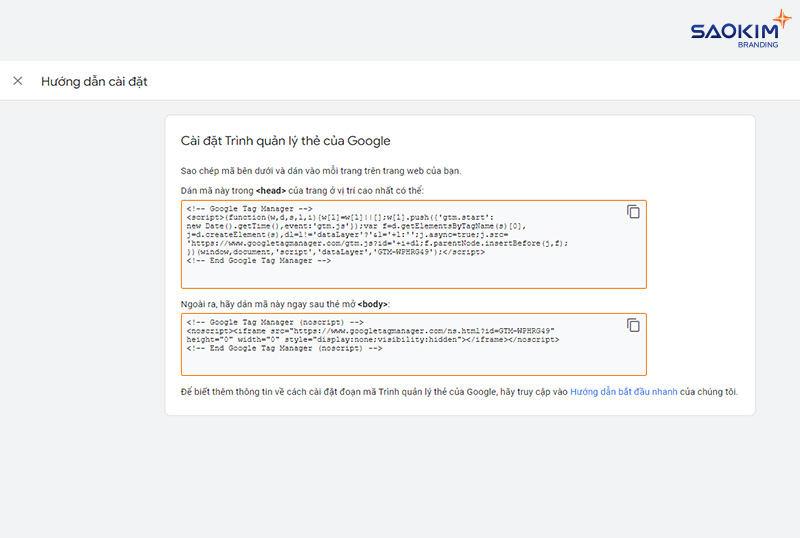Copy the body noscript code snippet
The height and width of the screenshot is (538, 800).
coord(633,325)
